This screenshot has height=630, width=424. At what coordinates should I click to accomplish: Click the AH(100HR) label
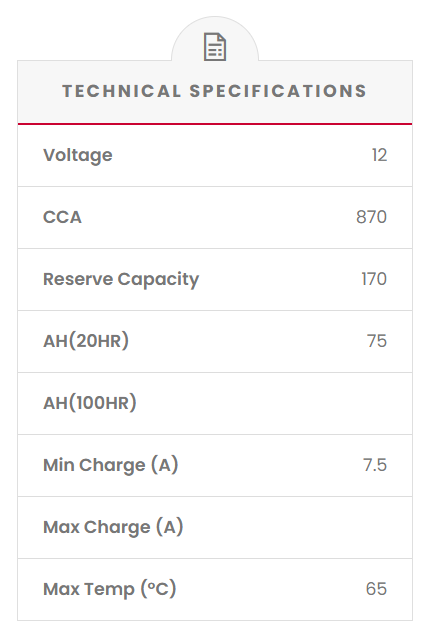point(90,403)
